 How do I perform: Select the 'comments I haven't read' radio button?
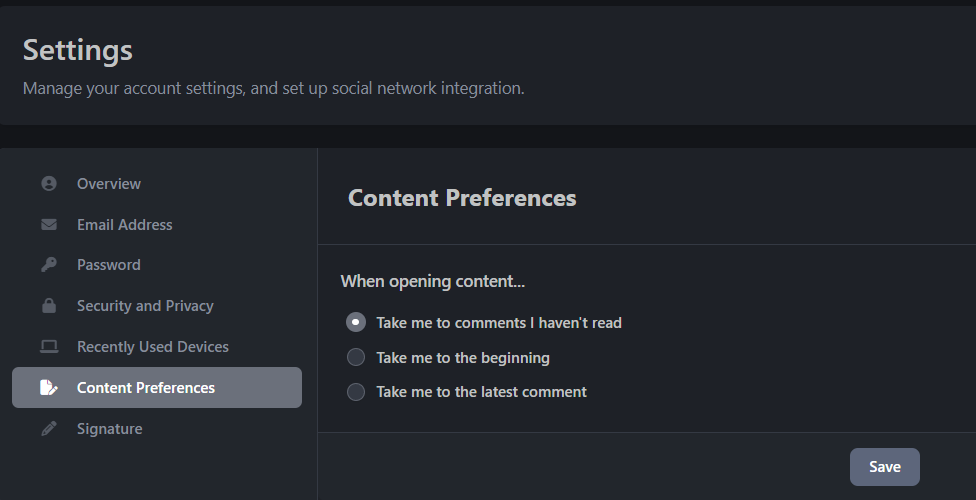click(x=356, y=322)
